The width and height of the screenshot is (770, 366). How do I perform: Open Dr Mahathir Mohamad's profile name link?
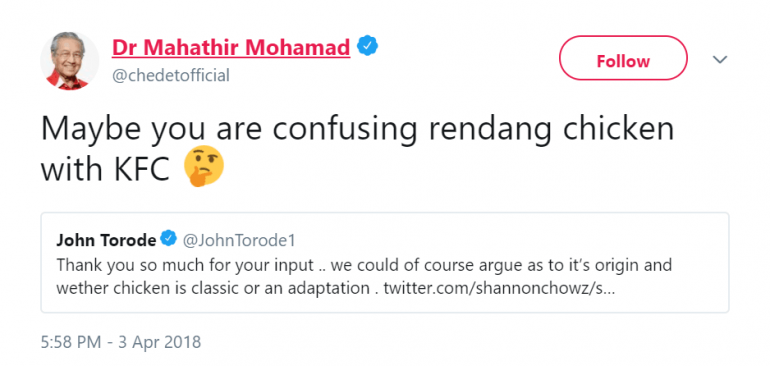click(231, 47)
